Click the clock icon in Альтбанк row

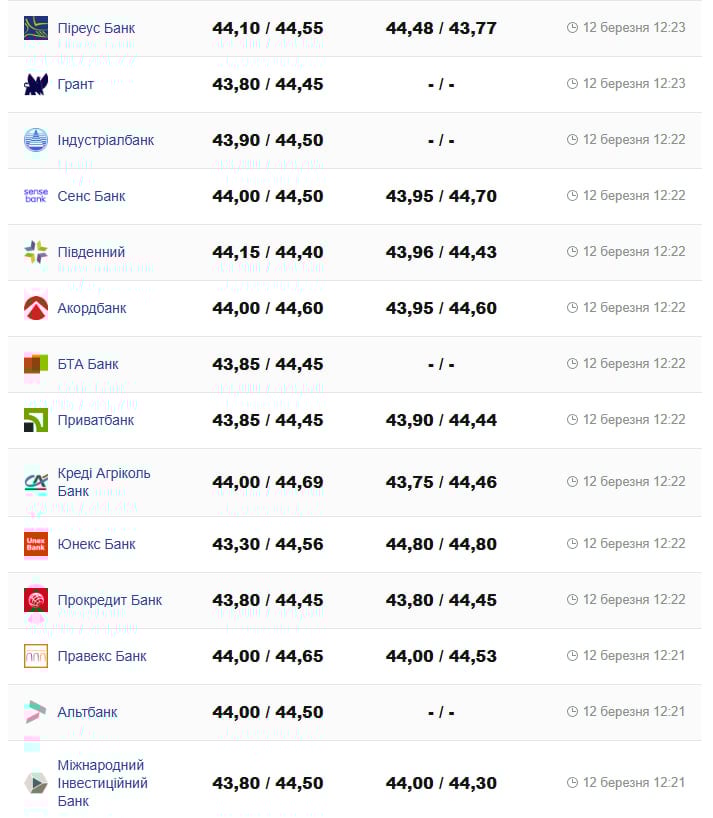(x=572, y=712)
